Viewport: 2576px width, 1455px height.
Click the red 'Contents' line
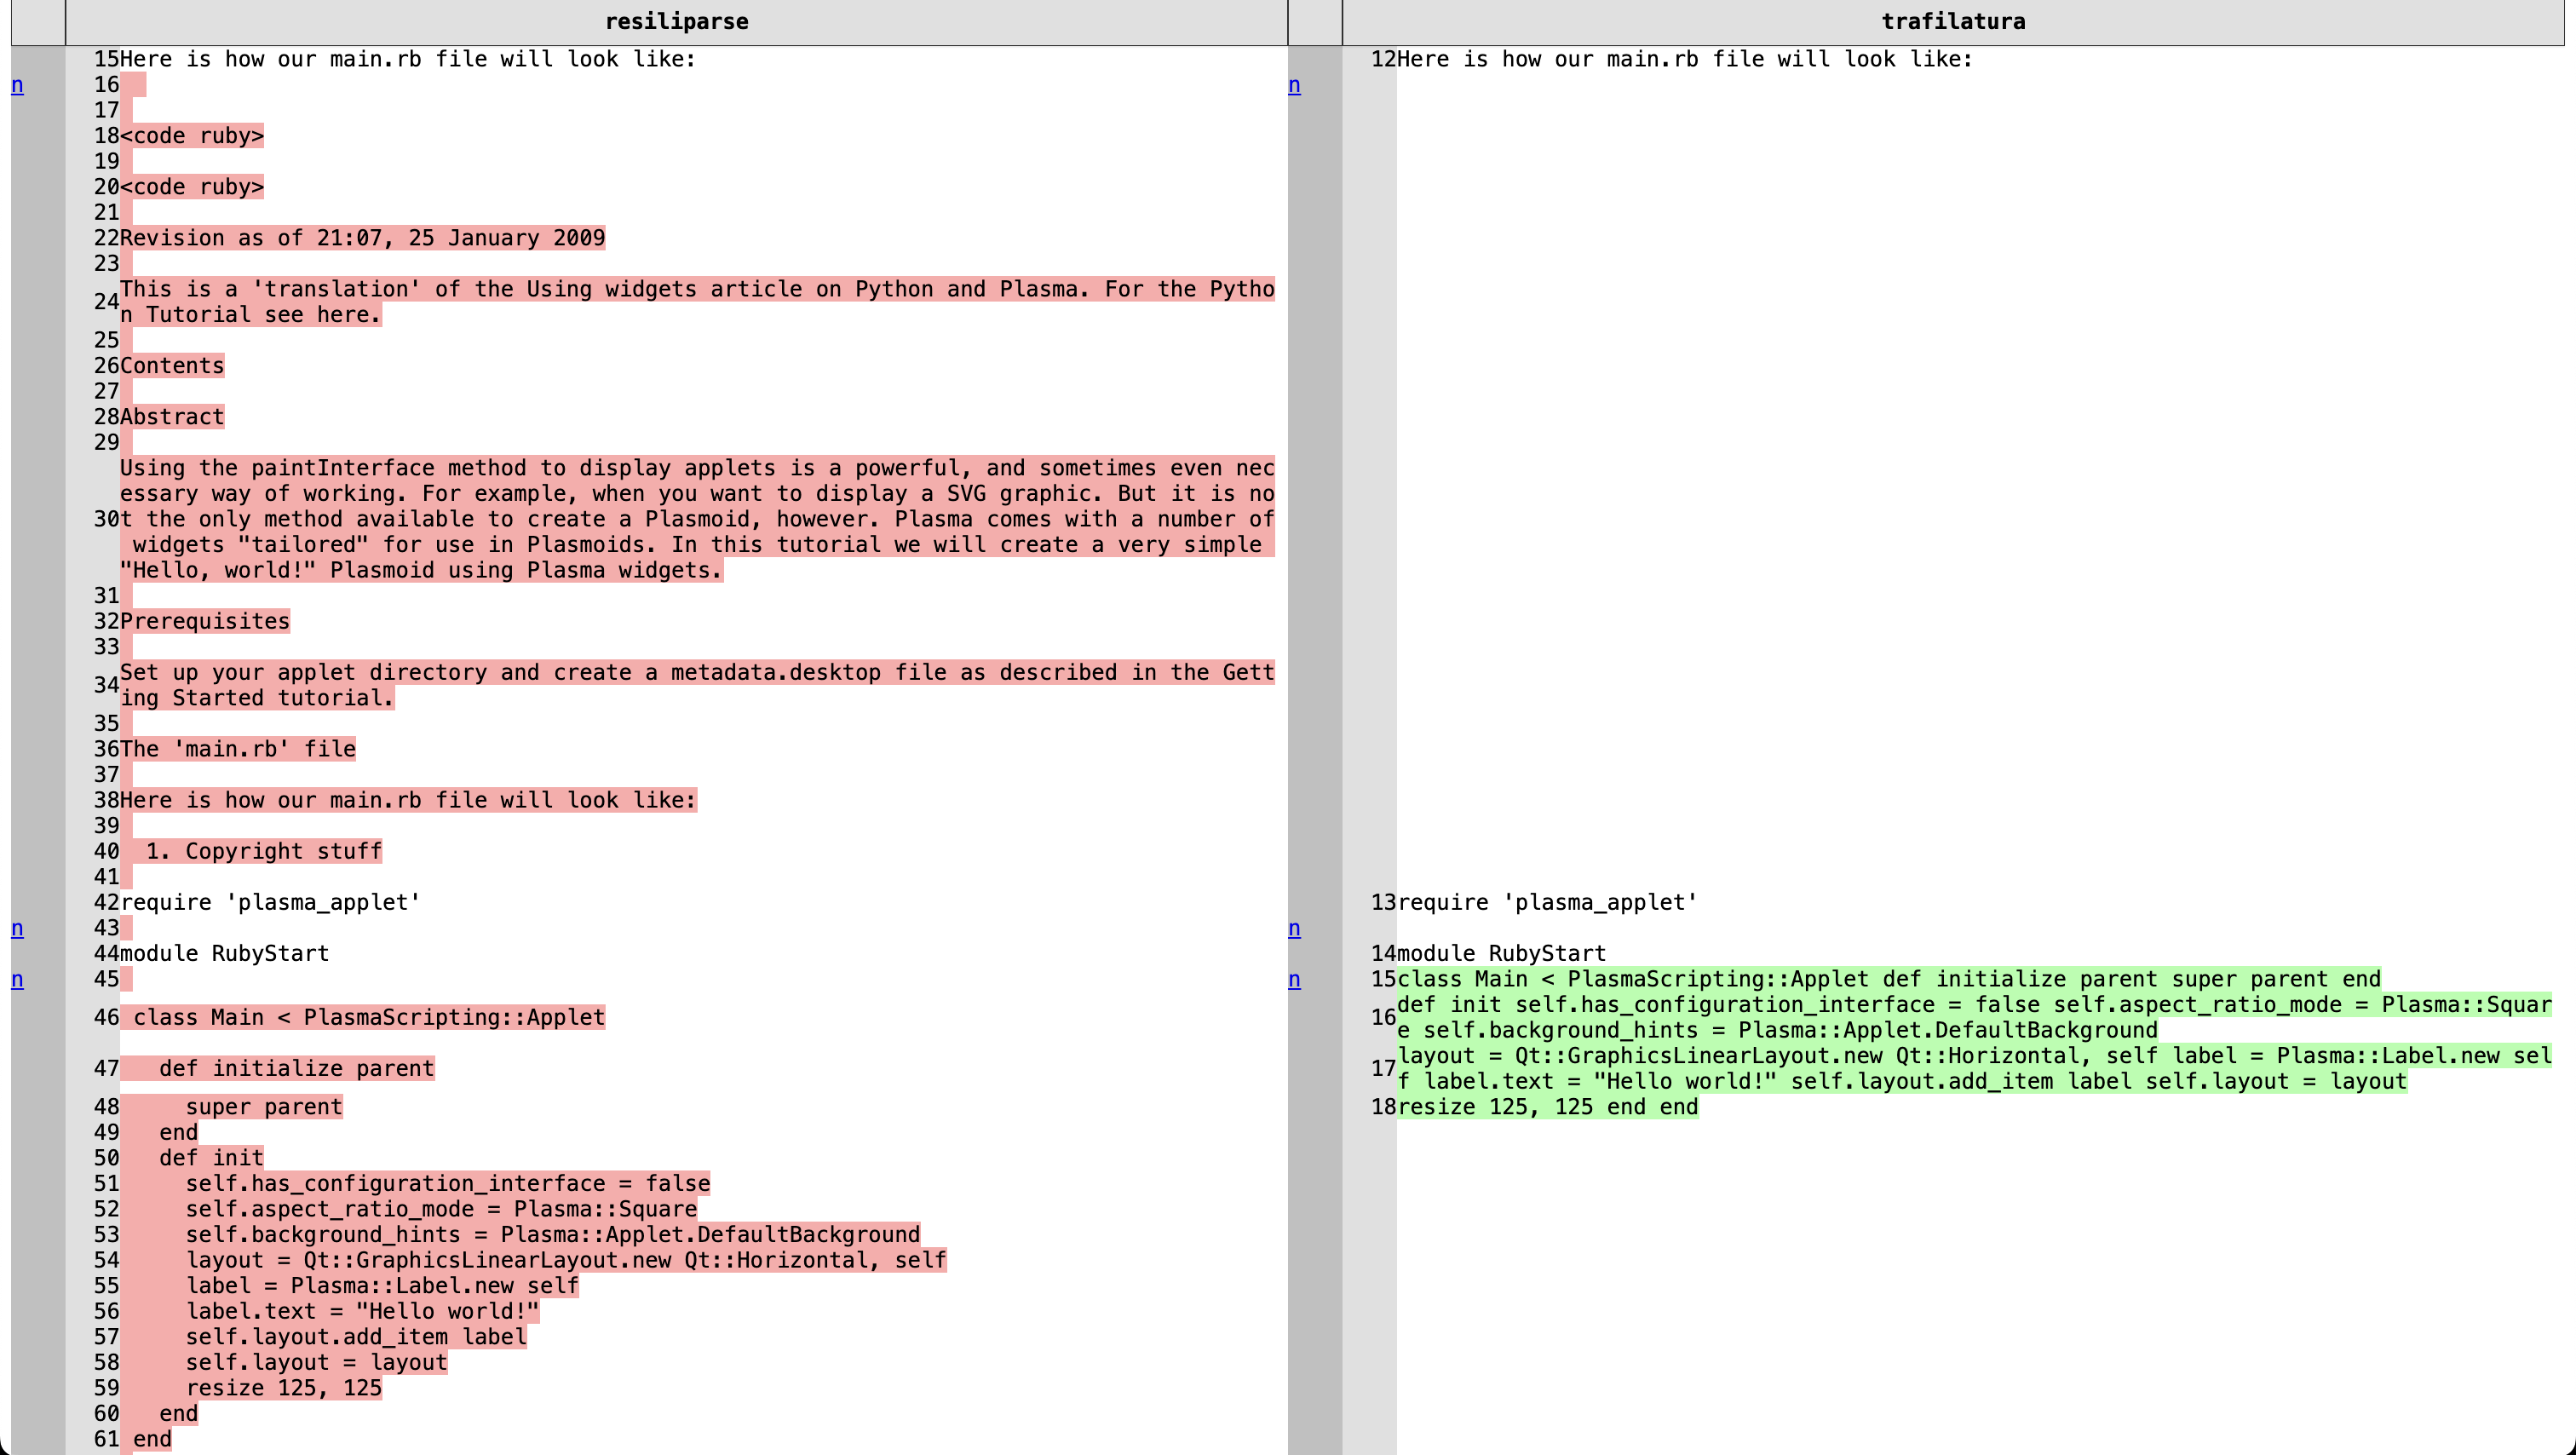coord(172,366)
